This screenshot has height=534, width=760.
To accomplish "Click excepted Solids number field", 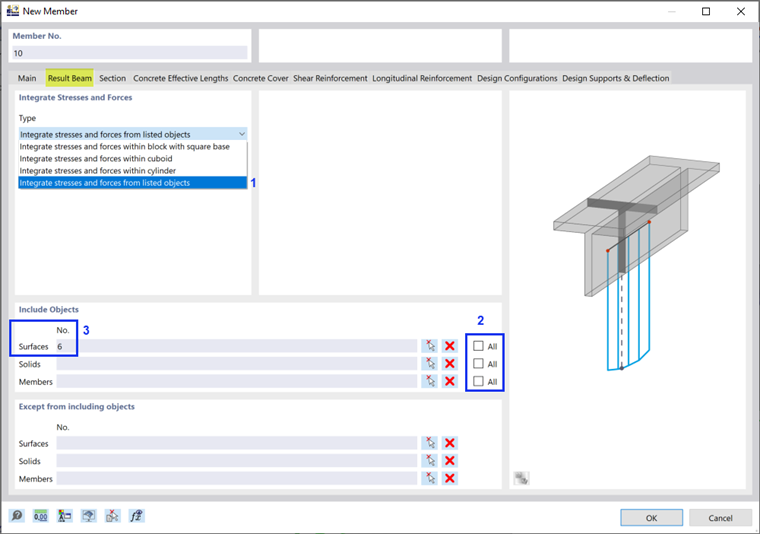I will coord(237,460).
